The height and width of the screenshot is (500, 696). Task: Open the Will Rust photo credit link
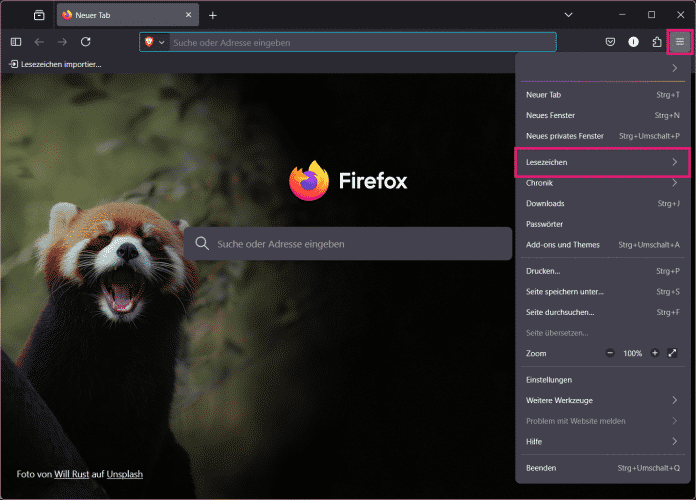[x=73, y=473]
